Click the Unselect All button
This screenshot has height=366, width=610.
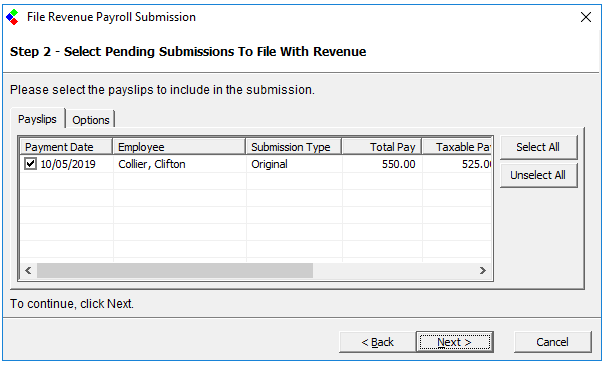[x=538, y=175]
